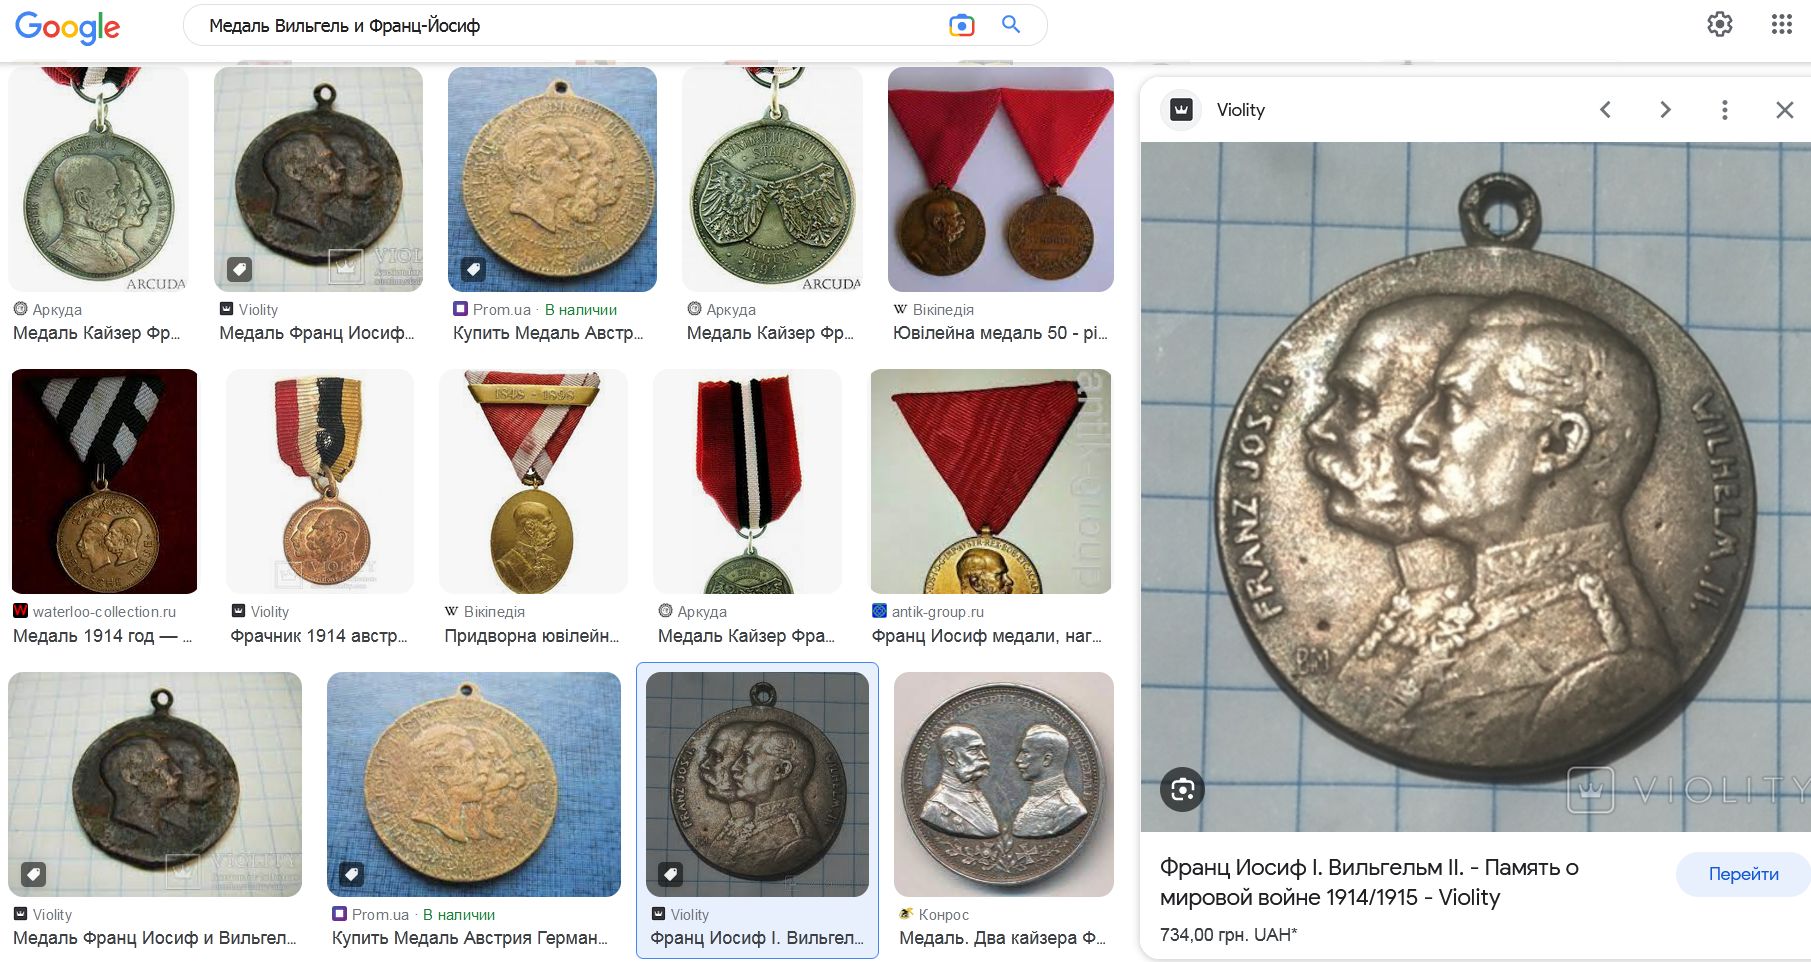1811x962 pixels.
Task: Show next image in preview panel
Action: pos(1665,110)
